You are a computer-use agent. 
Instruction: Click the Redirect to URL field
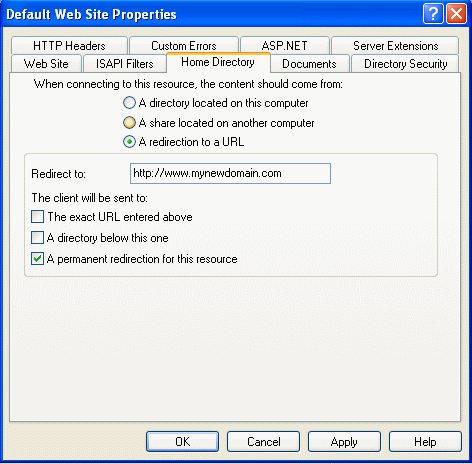tap(230, 173)
